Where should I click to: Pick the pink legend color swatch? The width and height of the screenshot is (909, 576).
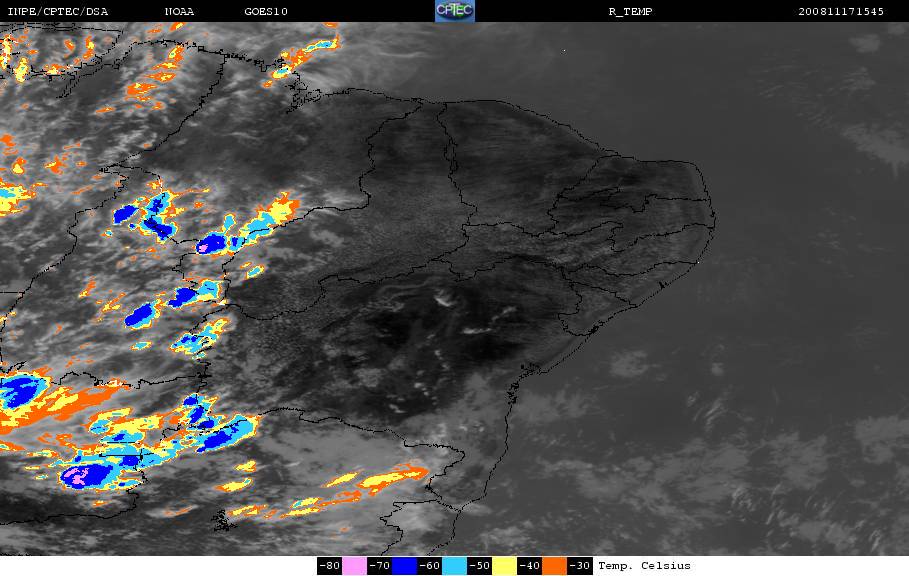(354, 566)
